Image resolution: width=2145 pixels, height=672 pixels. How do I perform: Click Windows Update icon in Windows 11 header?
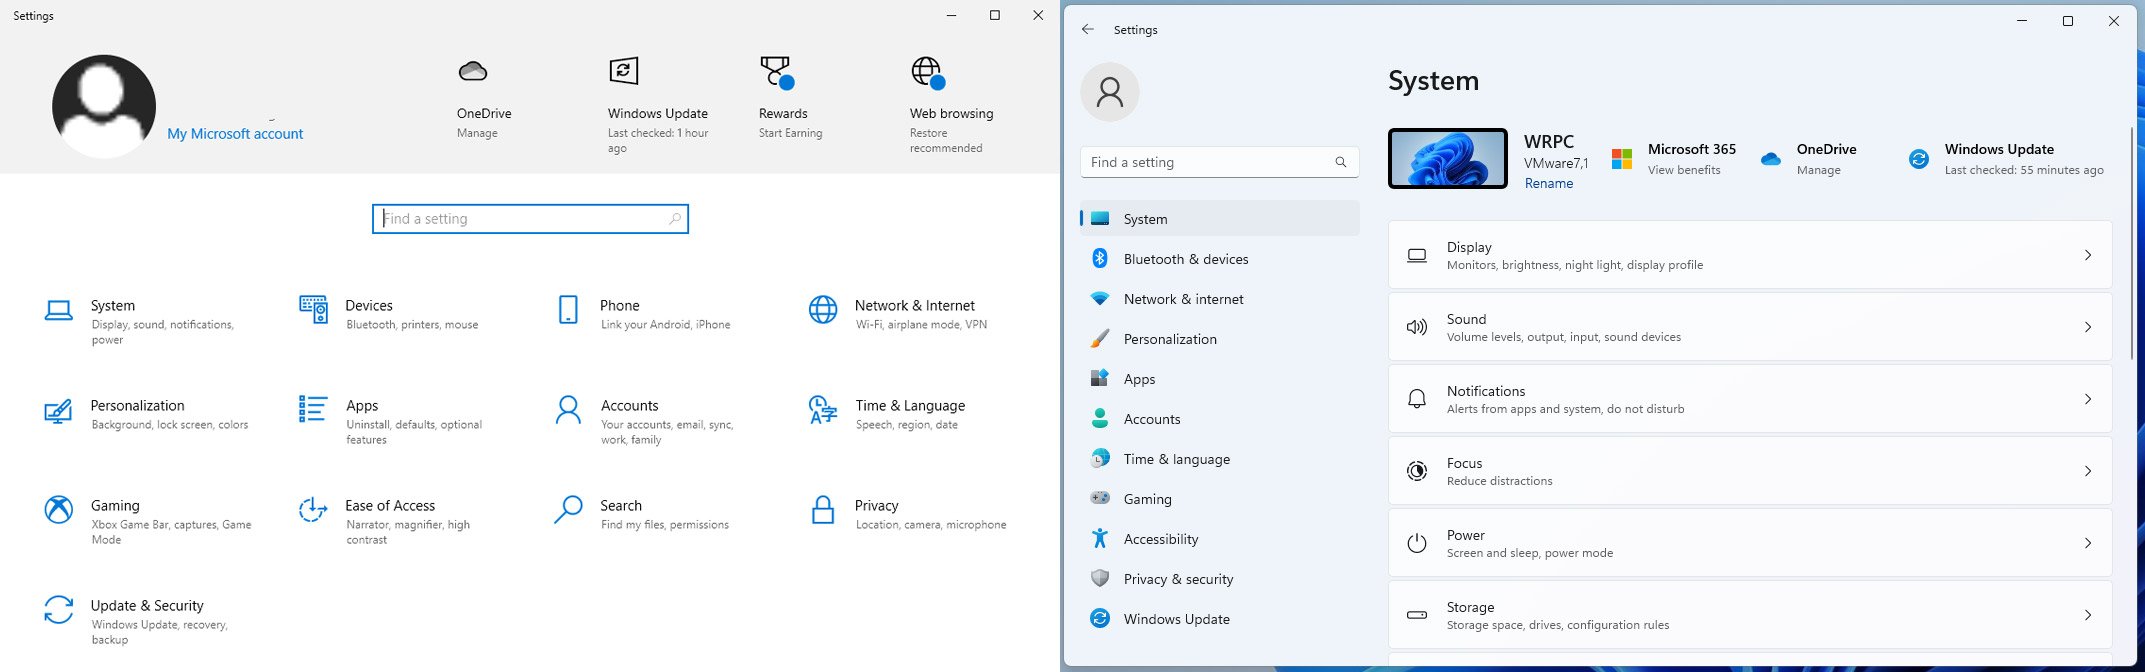(x=1919, y=159)
